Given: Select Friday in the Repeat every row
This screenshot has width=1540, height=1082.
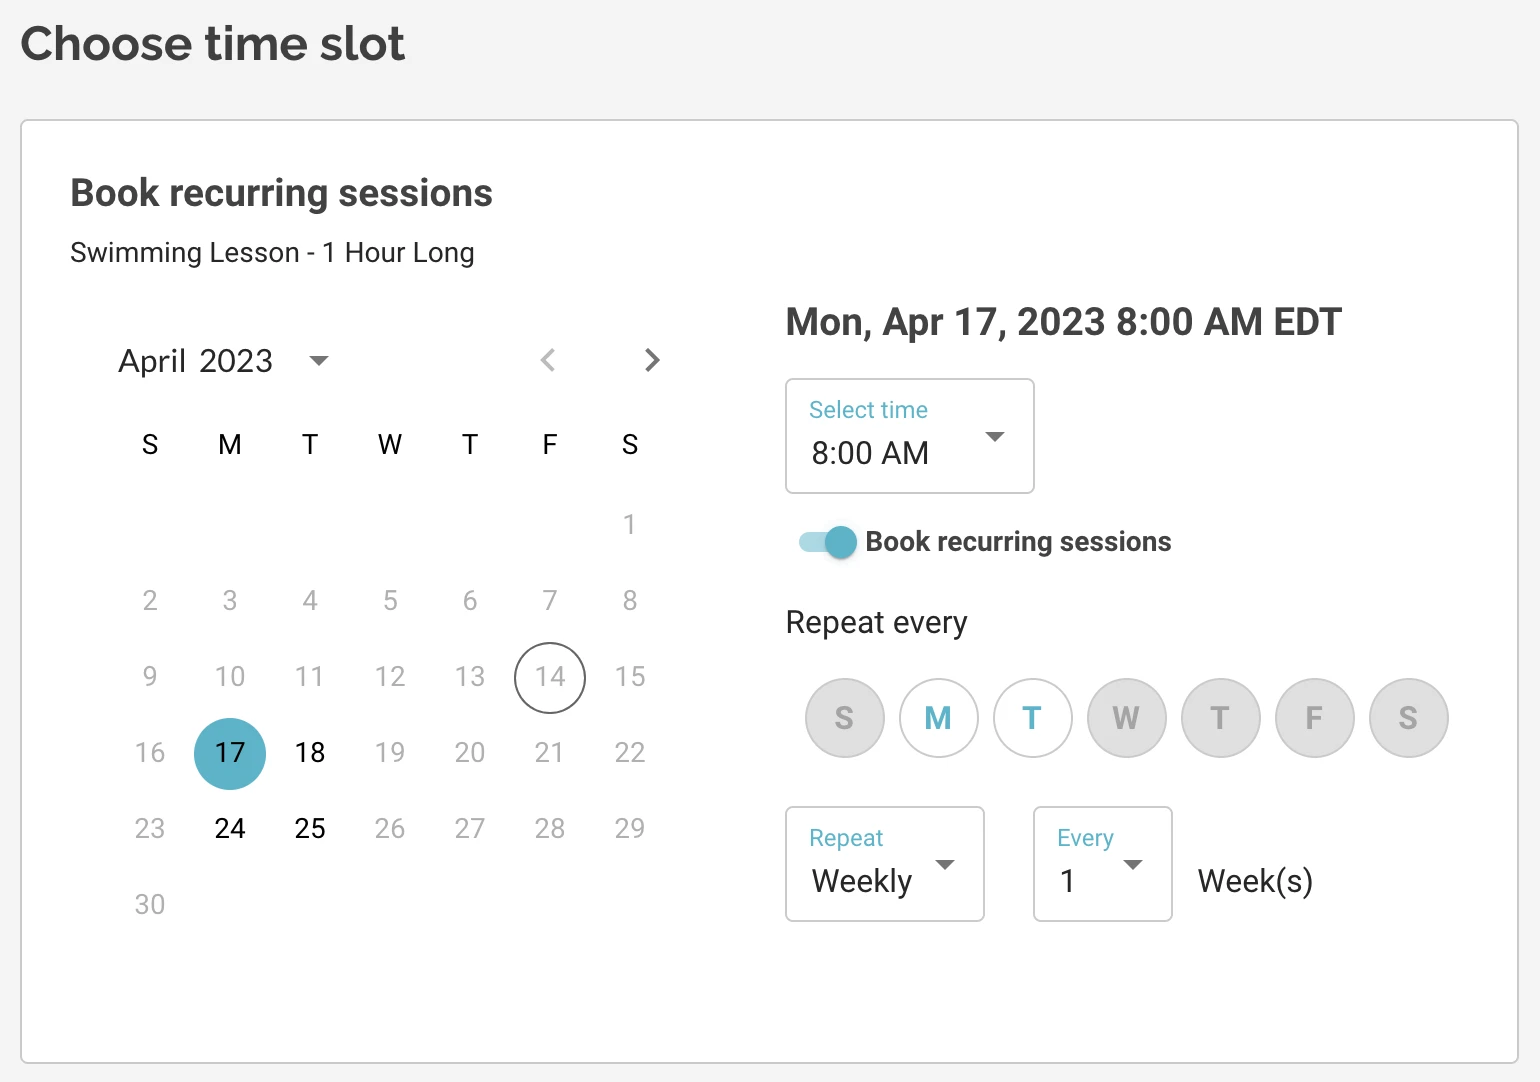Looking at the screenshot, I should pos(1314,717).
